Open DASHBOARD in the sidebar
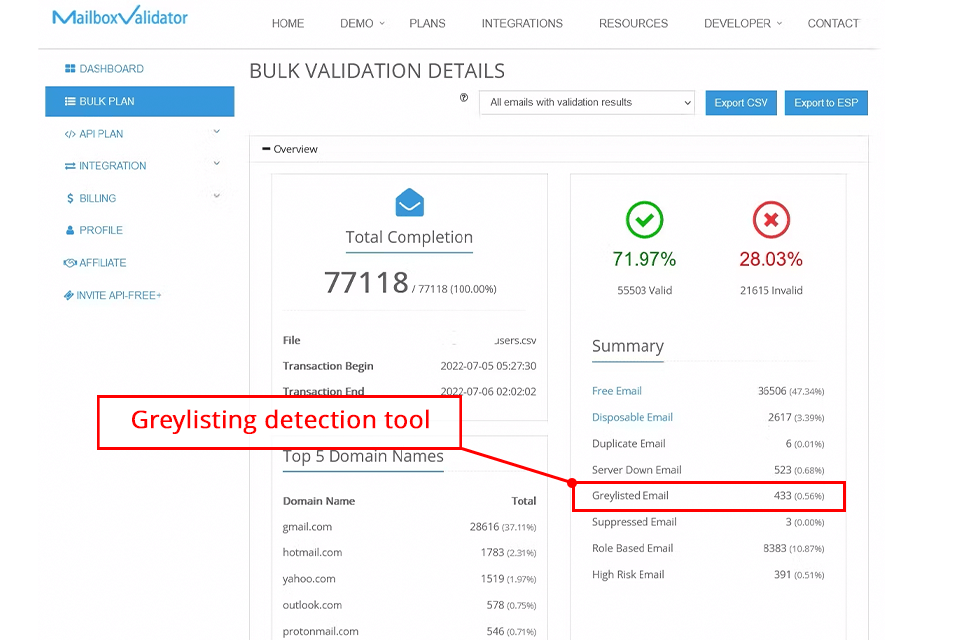Screen dimensions: 960x640 click(111, 69)
